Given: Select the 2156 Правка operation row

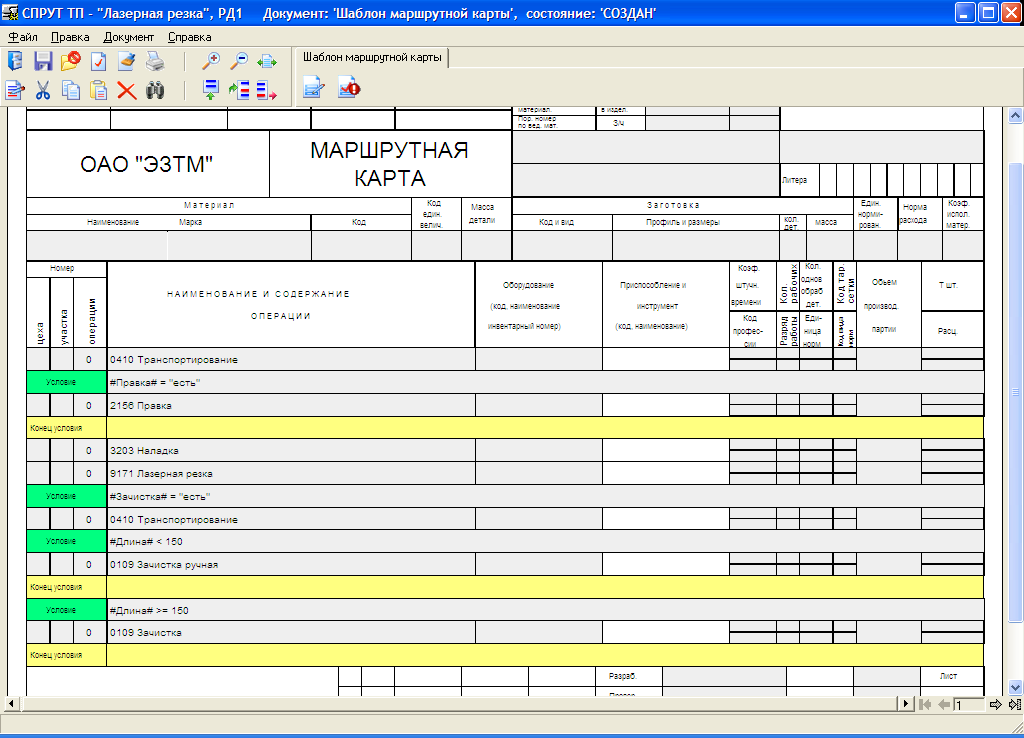Looking at the screenshot, I should coord(505,406).
